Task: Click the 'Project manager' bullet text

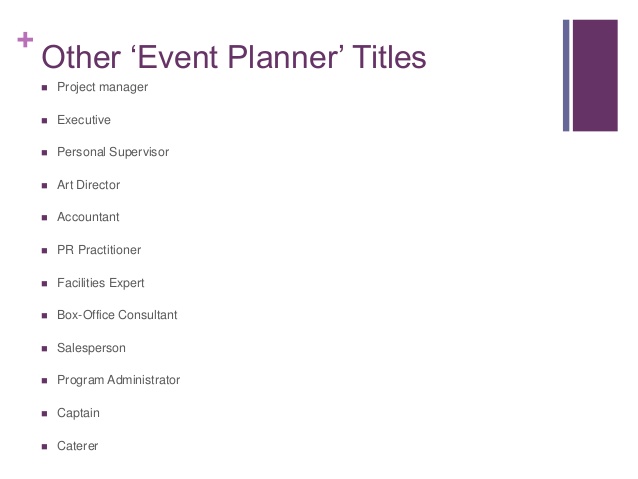Action: [103, 87]
